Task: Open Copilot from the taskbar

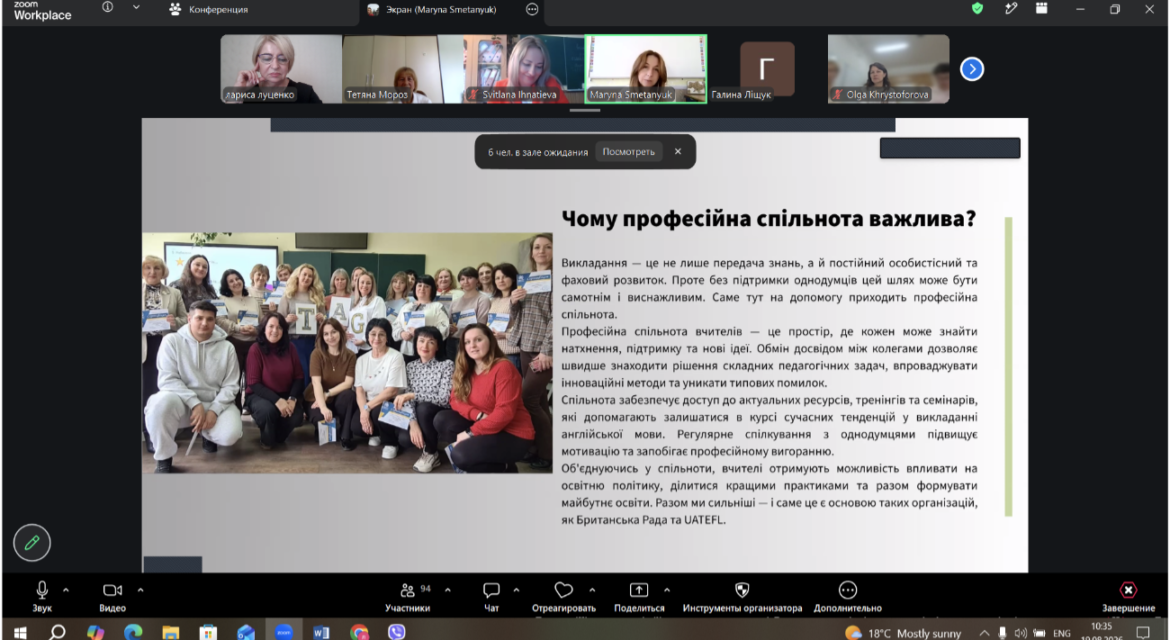Action: 96,633
